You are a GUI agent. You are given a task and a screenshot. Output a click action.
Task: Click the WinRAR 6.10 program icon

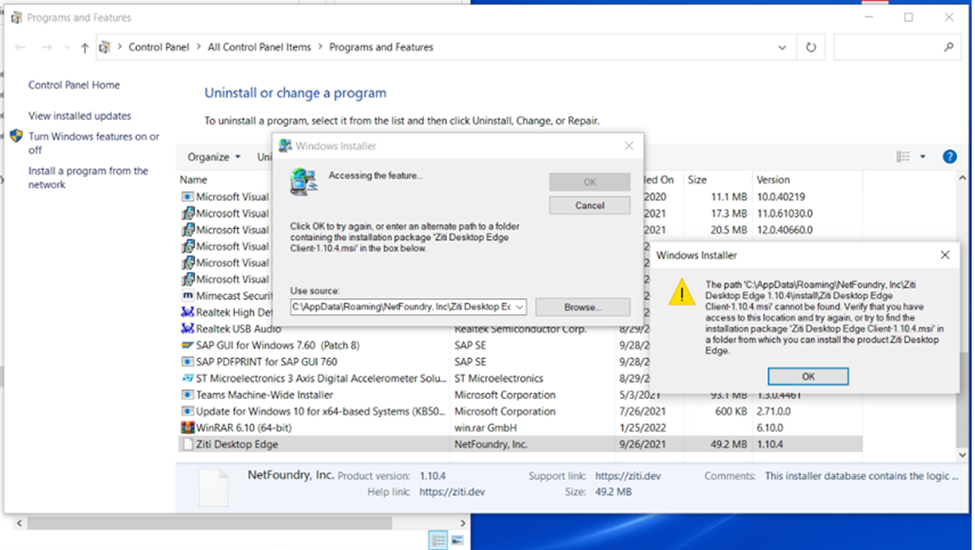[x=187, y=428]
